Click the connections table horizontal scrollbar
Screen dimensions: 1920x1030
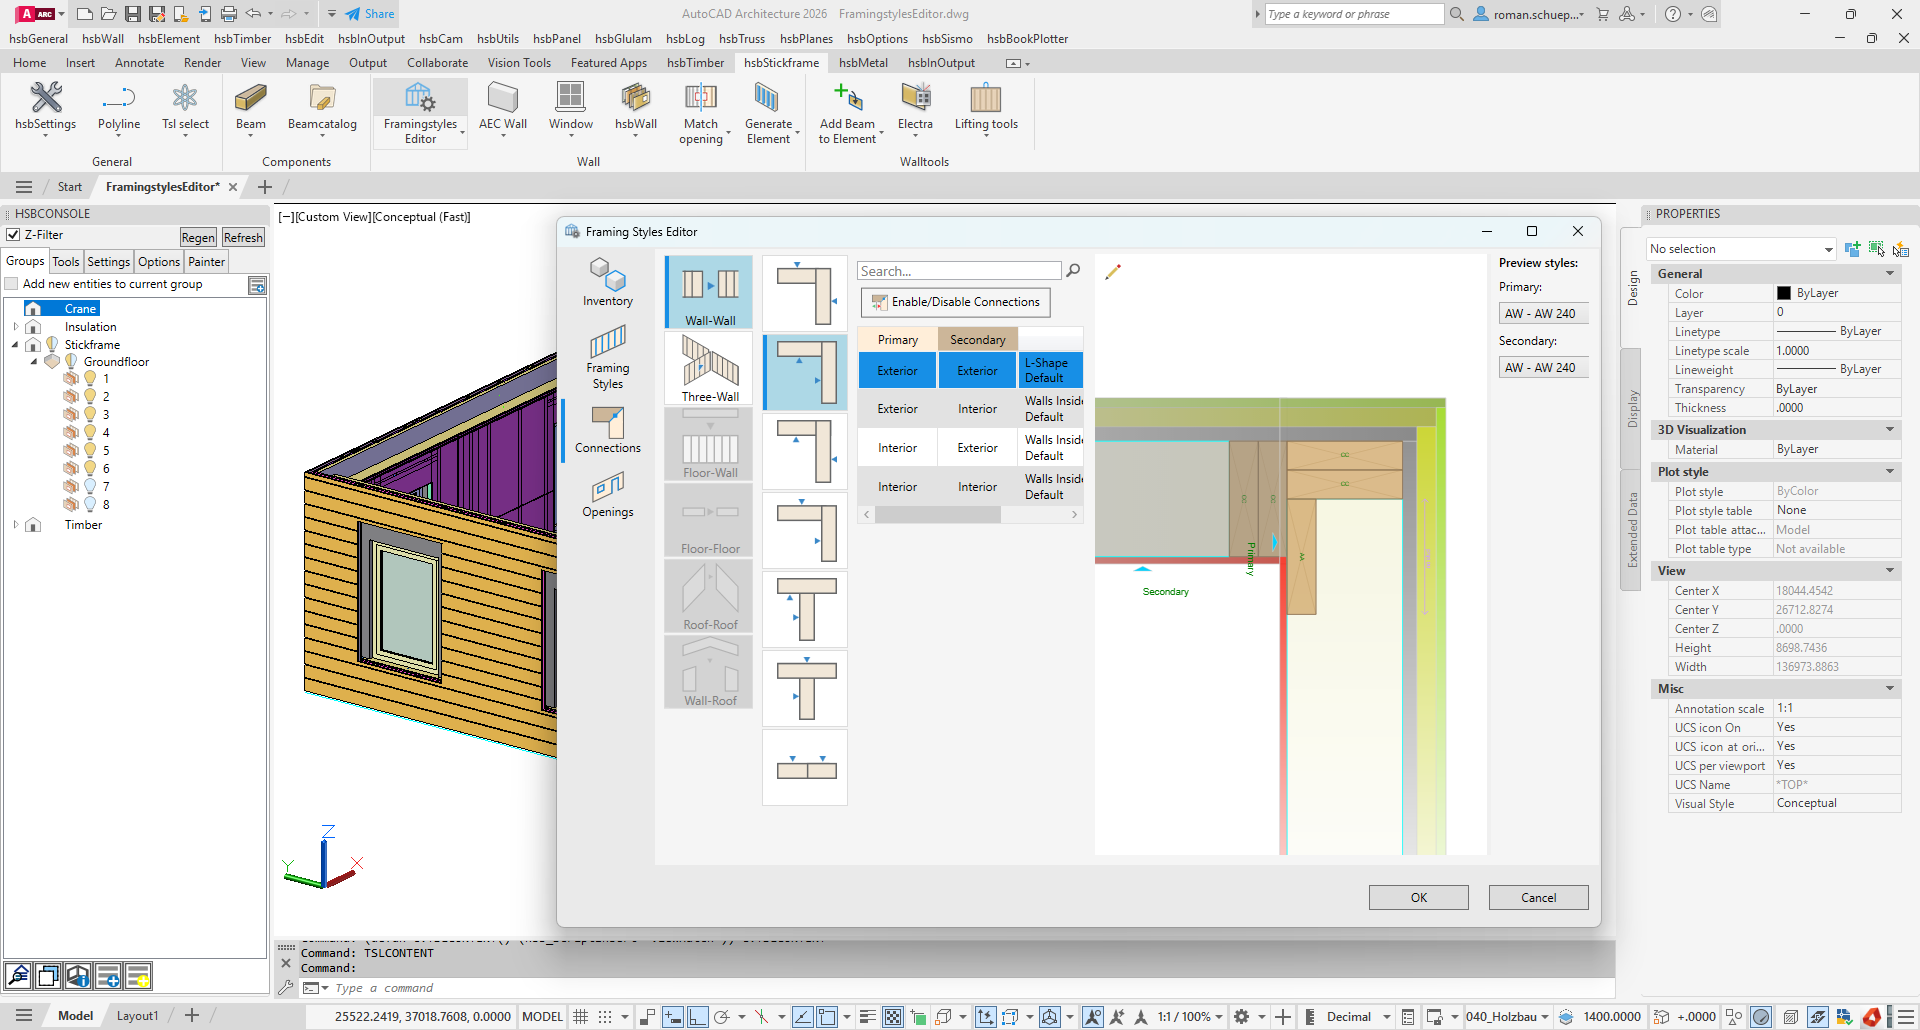click(937, 514)
